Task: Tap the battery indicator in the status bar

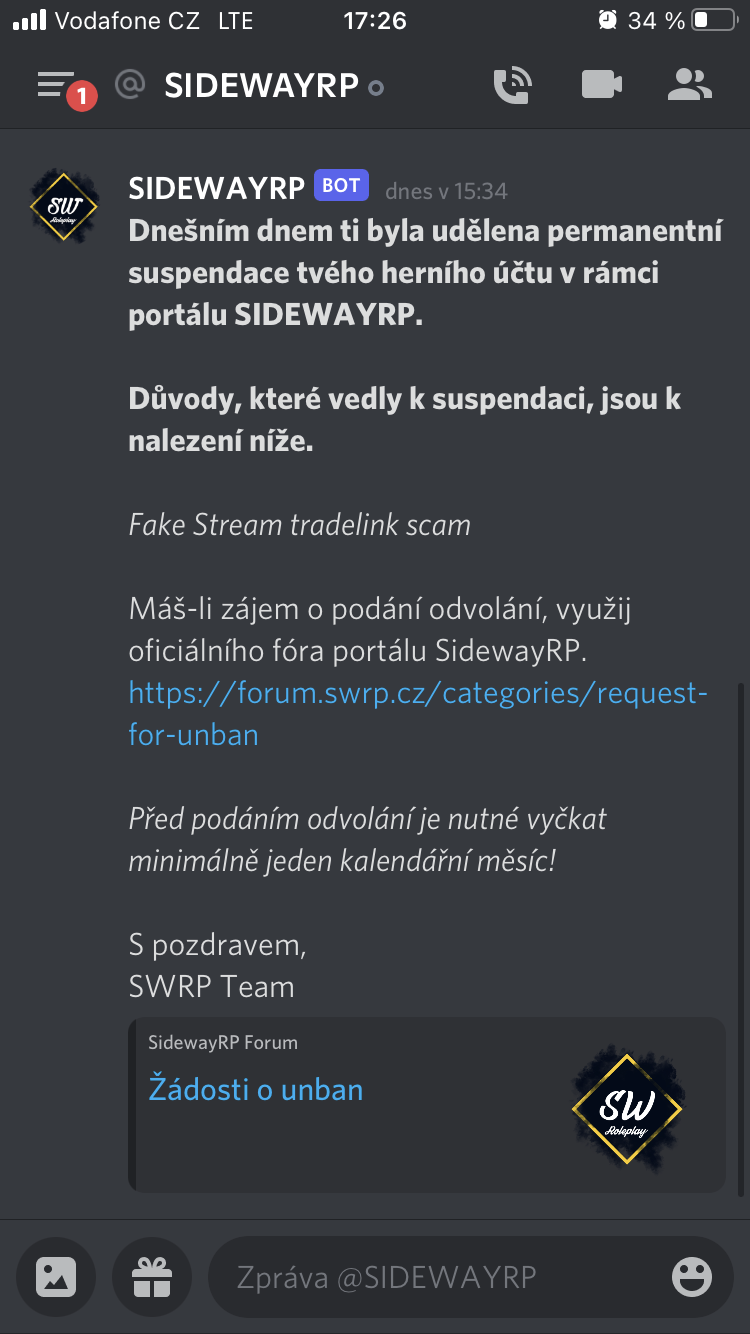Action: tap(714, 21)
